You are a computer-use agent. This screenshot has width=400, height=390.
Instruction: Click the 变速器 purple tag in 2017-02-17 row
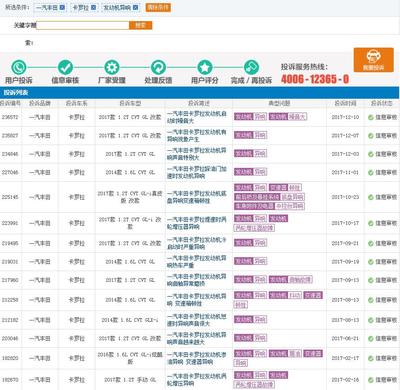point(313,353)
